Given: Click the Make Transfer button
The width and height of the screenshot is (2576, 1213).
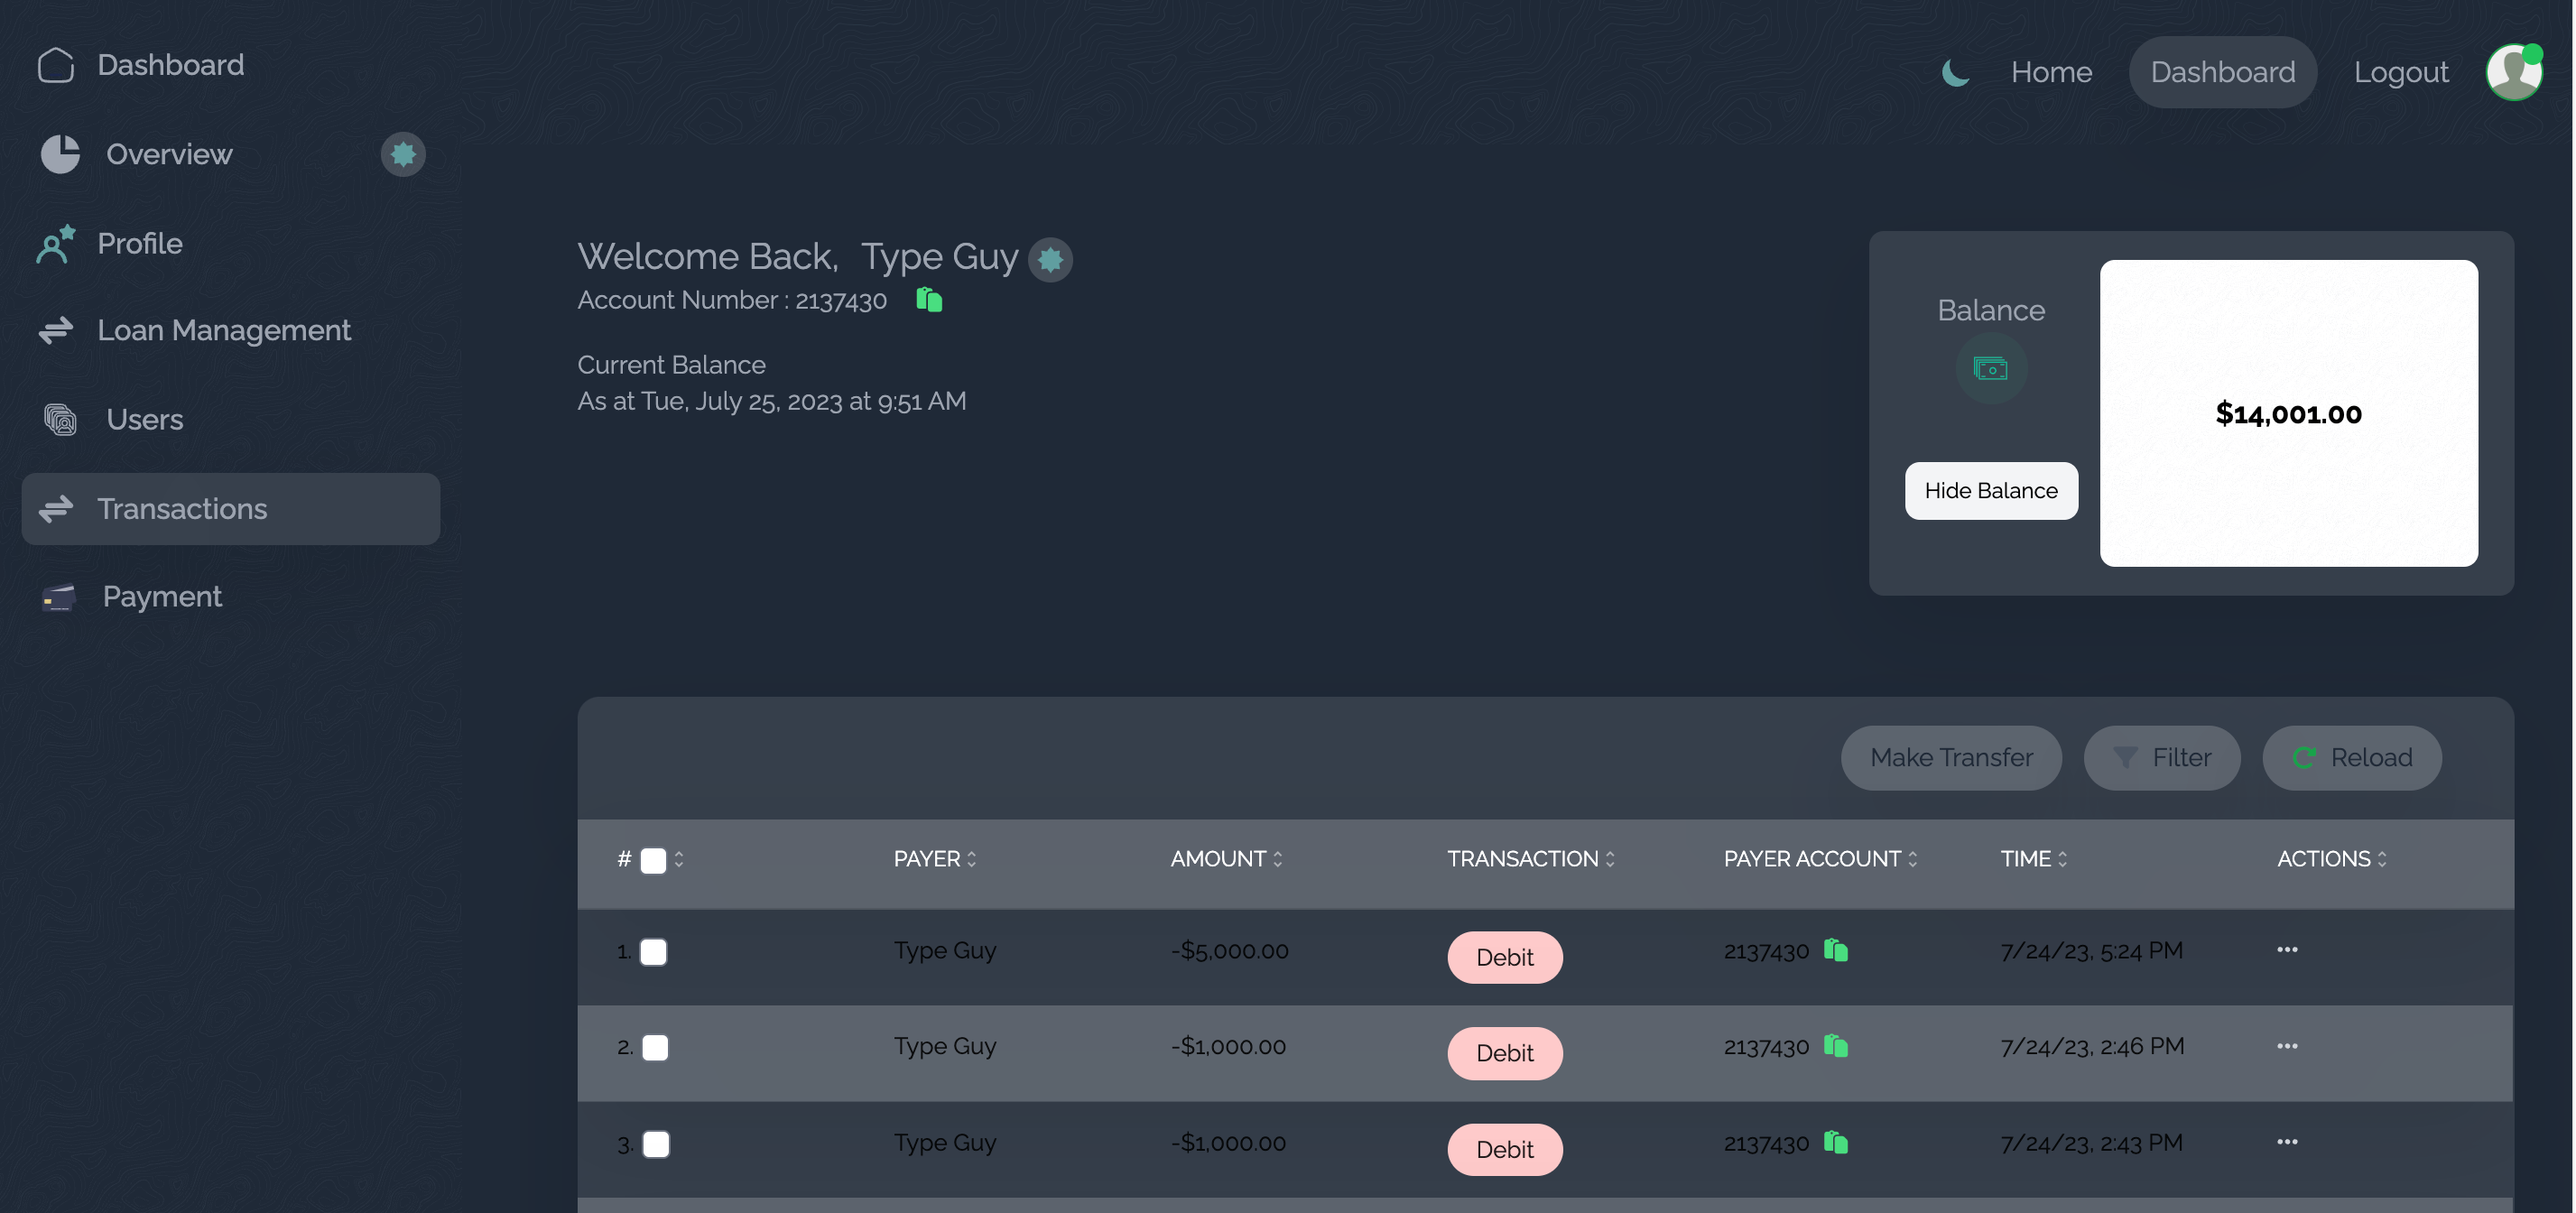Looking at the screenshot, I should coord(1951,758).
